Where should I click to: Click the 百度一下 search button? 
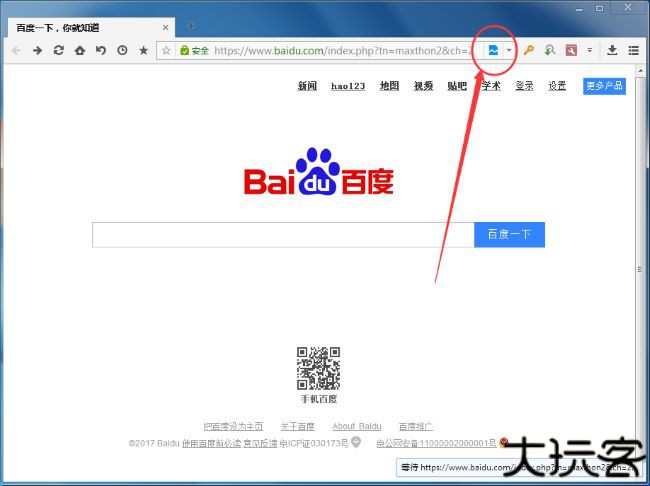coord(509,235)
